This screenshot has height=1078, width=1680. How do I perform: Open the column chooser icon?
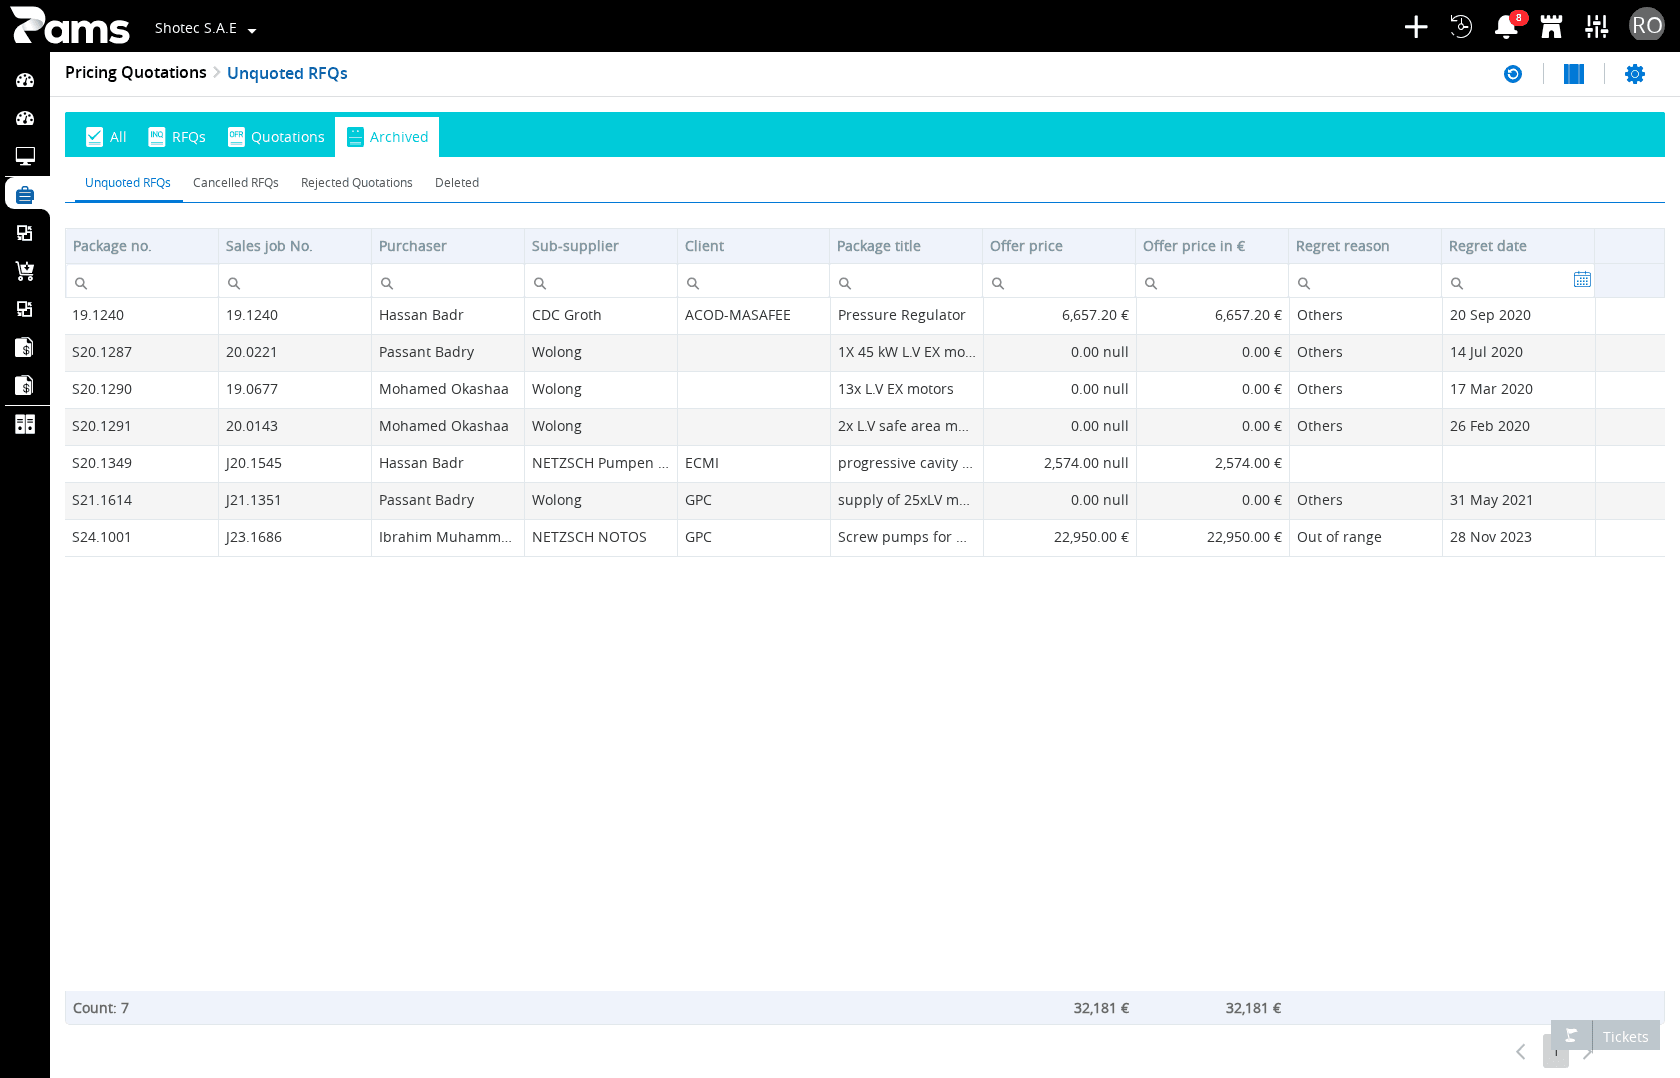pyautogui.click(x=1574, y=74)
